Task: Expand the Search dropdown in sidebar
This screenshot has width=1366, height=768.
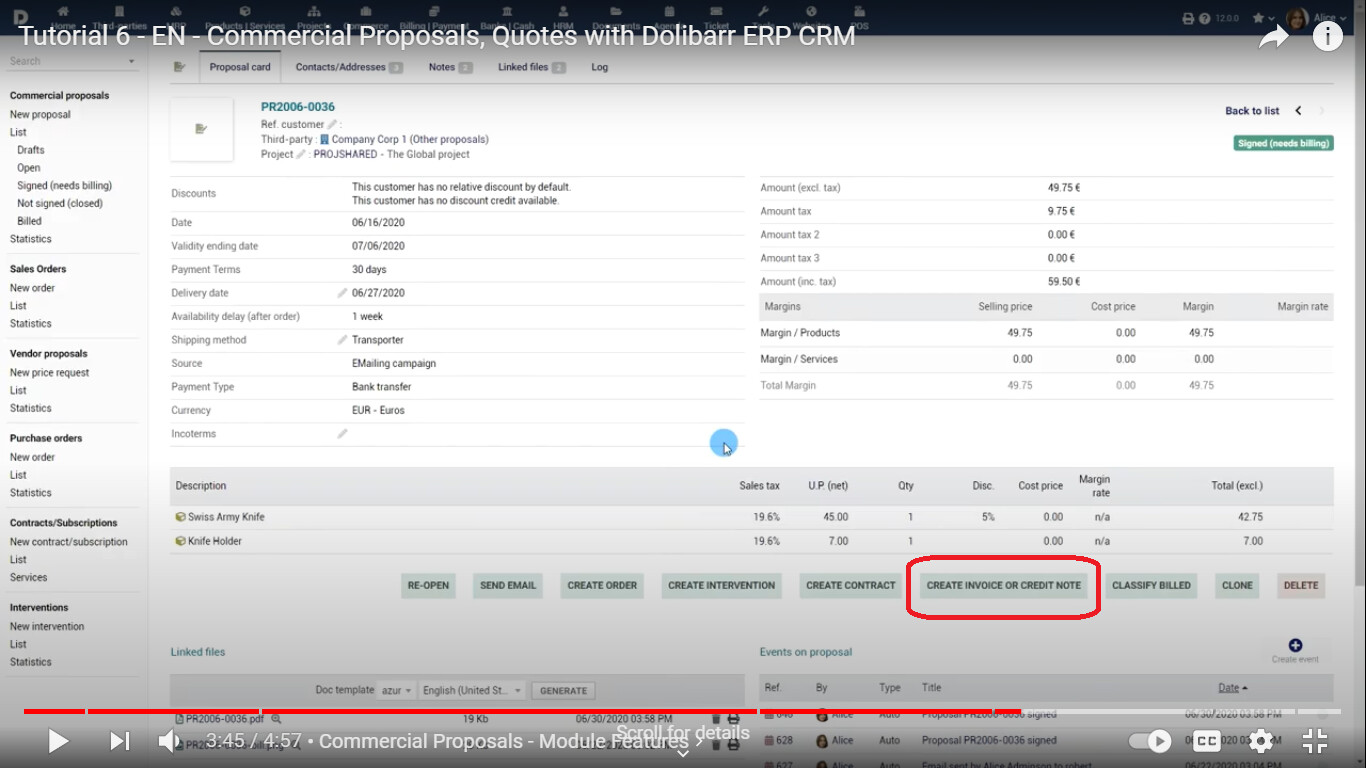Action: (131, 62)
